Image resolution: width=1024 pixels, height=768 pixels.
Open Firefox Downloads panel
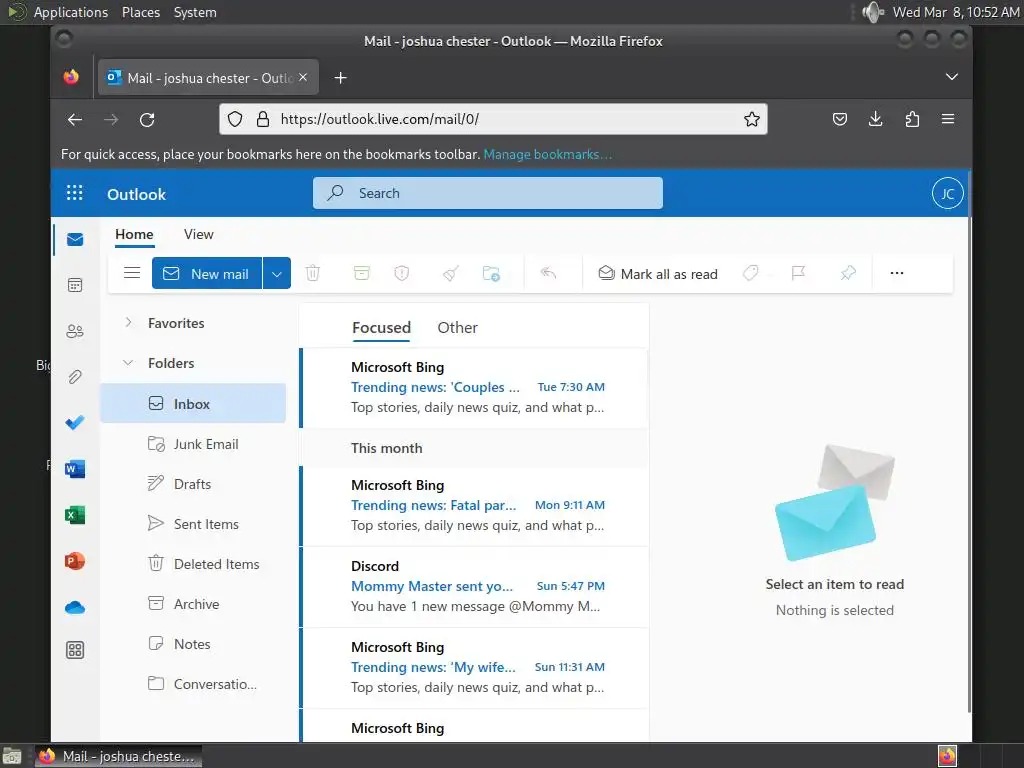coord(876,119)
